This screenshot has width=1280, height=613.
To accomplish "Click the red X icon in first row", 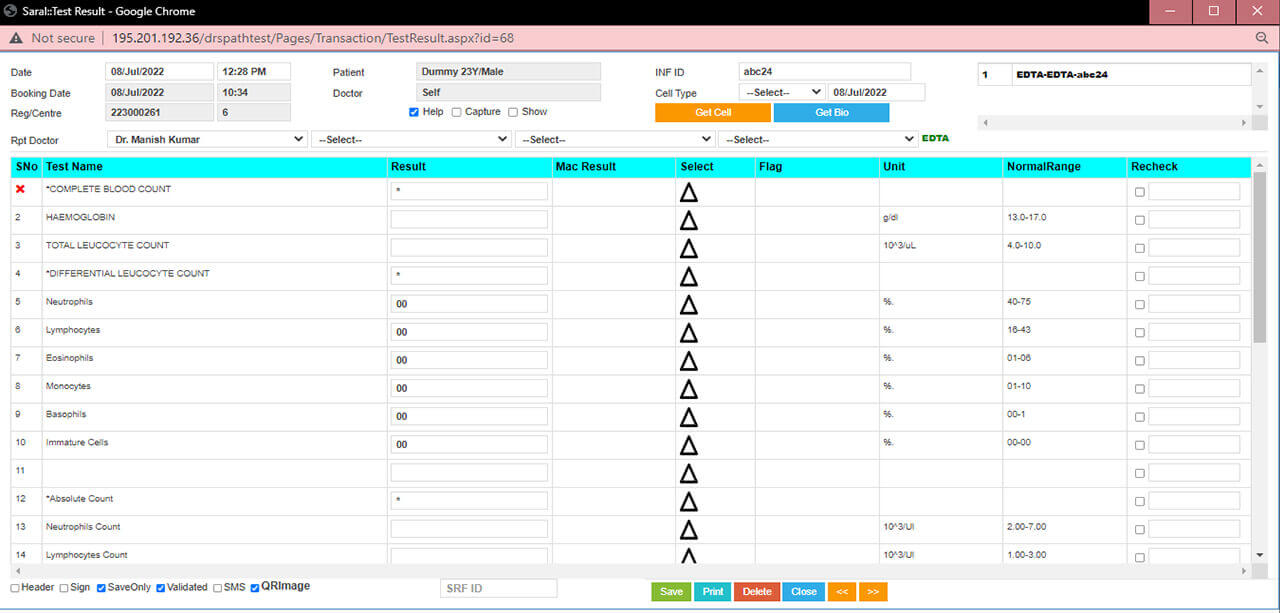I will coord(20,190).
